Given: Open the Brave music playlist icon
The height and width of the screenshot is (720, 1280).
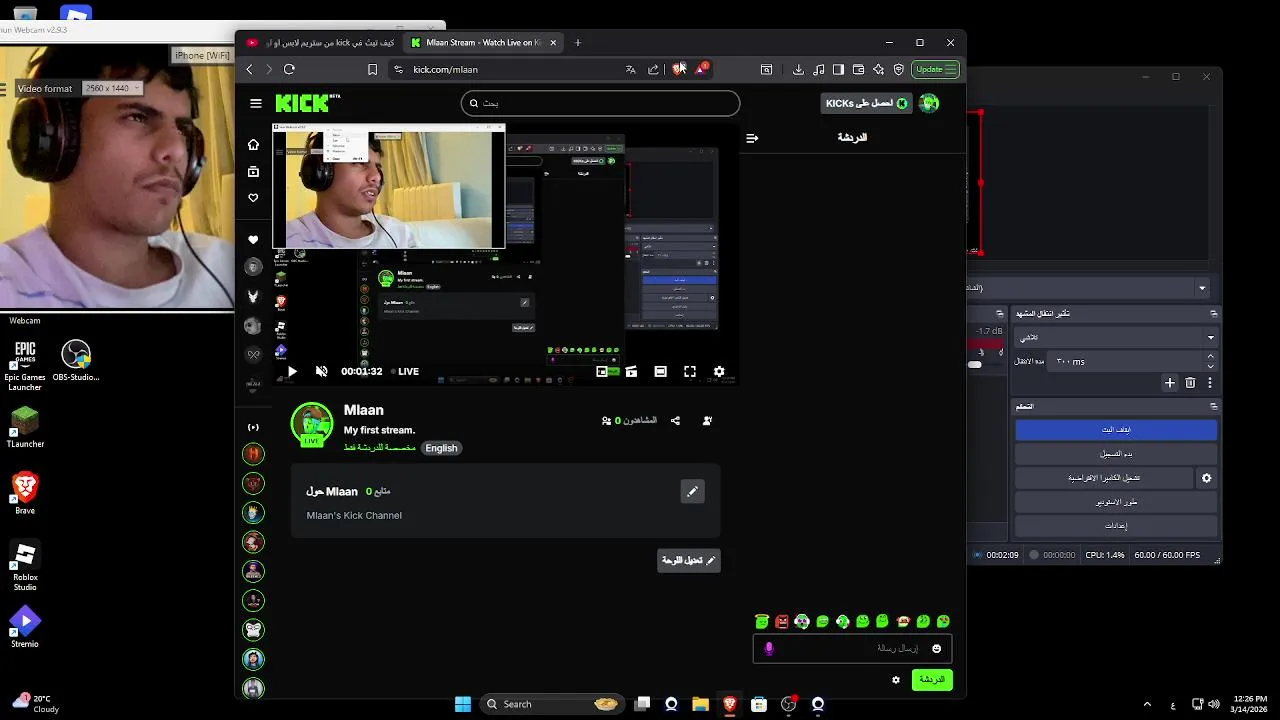Looking at the screenshot, I should click(x=819, y=69).
